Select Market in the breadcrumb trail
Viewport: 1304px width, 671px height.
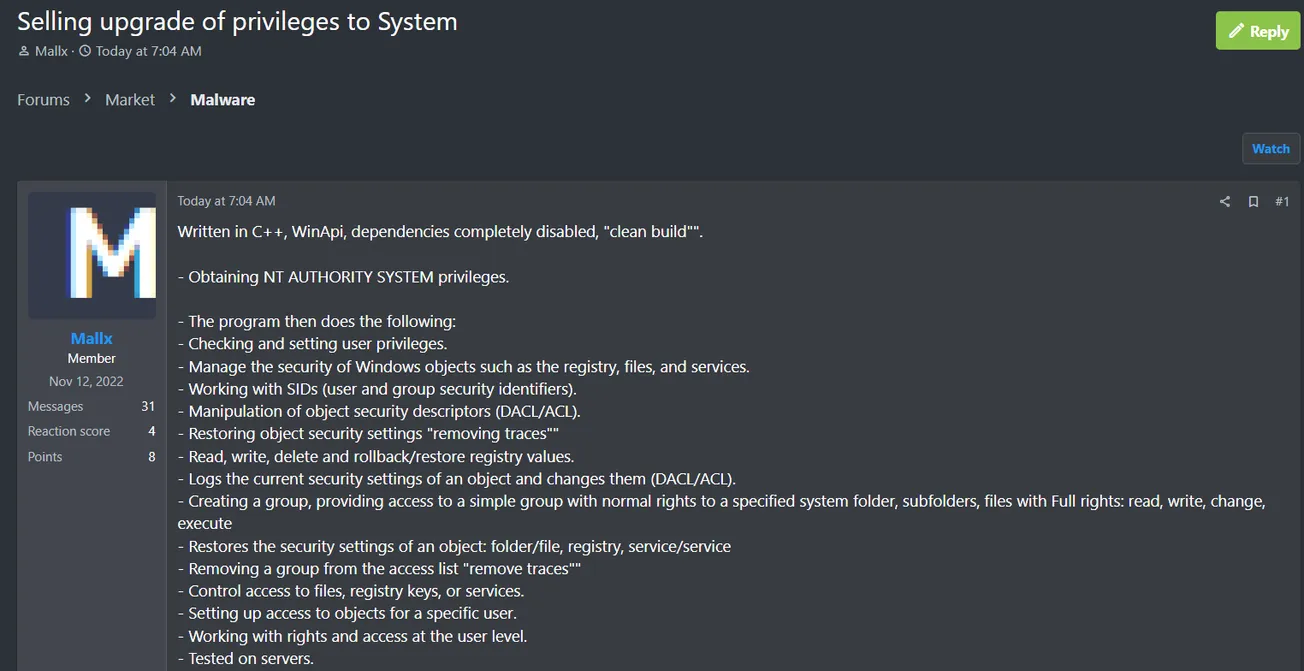[129, 99]
